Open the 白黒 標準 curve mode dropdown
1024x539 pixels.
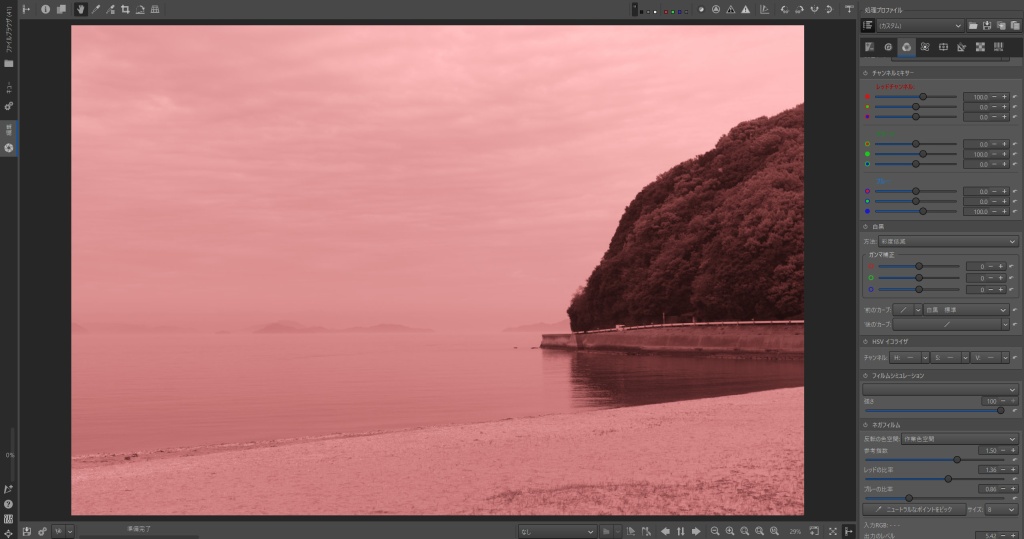[x=967, y=310]
